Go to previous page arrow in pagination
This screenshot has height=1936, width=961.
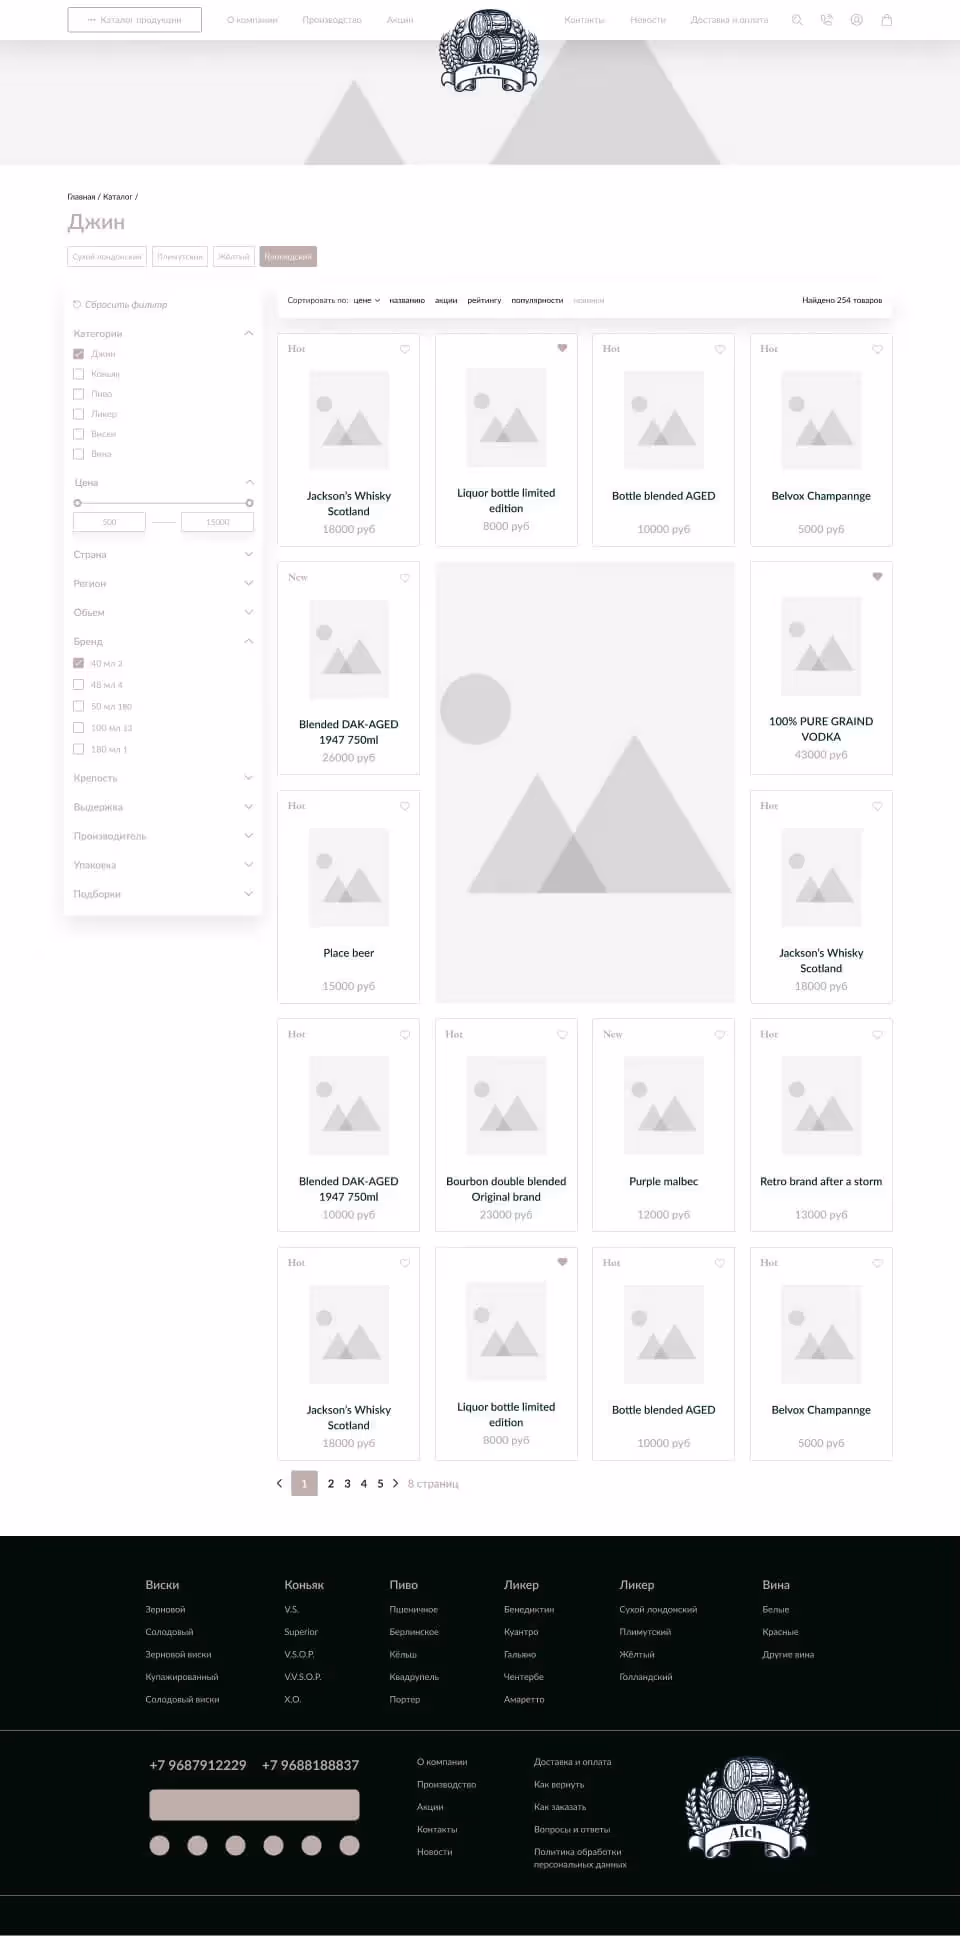[x=279, y=1484]
